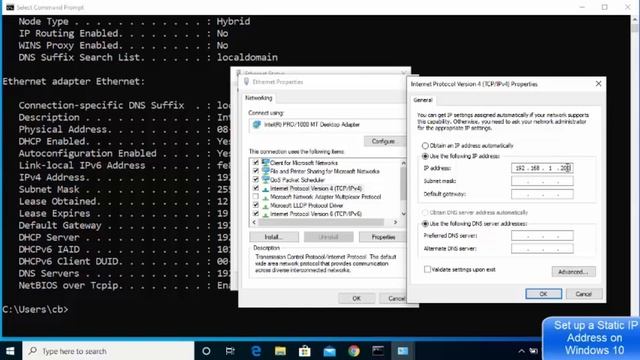Toggle Internet Protocol Version 6 checkbox
This screenshot has height=360, width=640.
(x=256, y=214)
